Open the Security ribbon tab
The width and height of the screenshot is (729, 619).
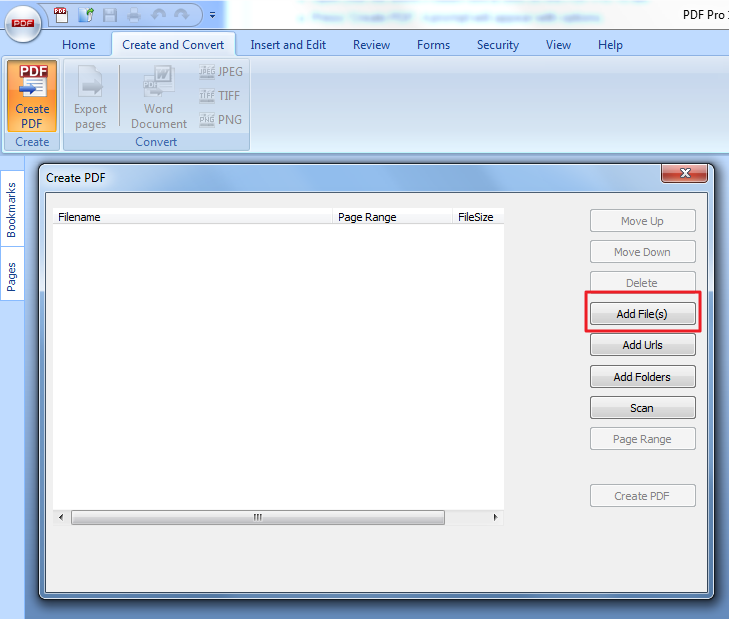click(x=497, y=45)
